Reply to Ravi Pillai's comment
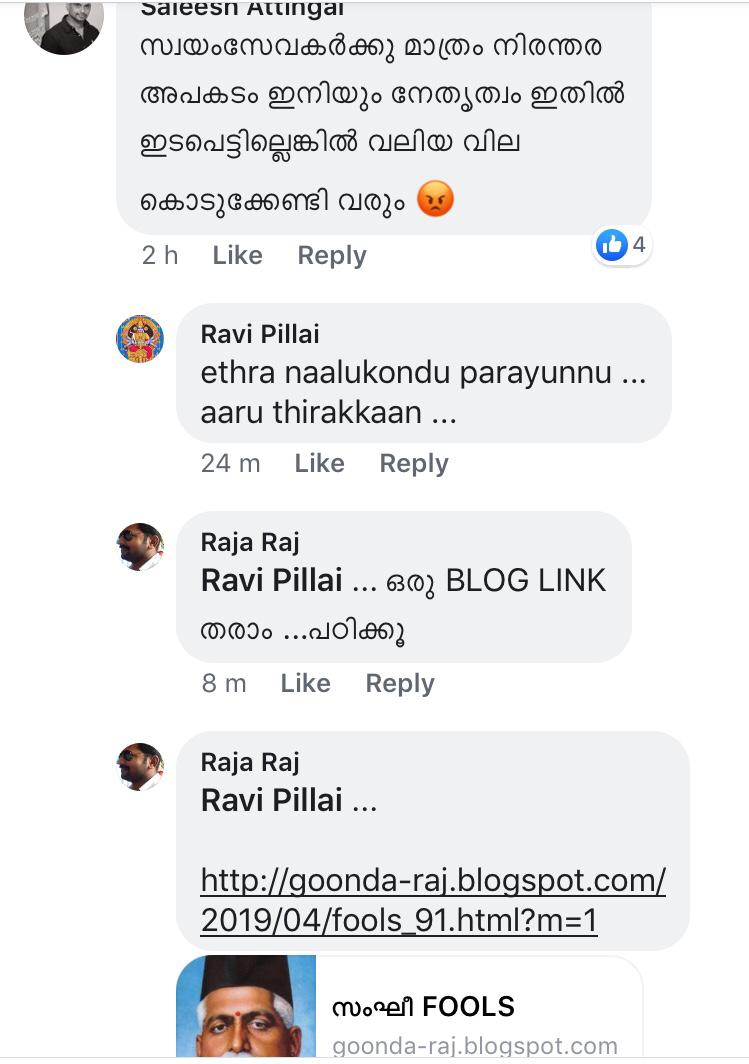Viewport: 749px width, 1064px height. pyautogui.click(x=414, y=463)
